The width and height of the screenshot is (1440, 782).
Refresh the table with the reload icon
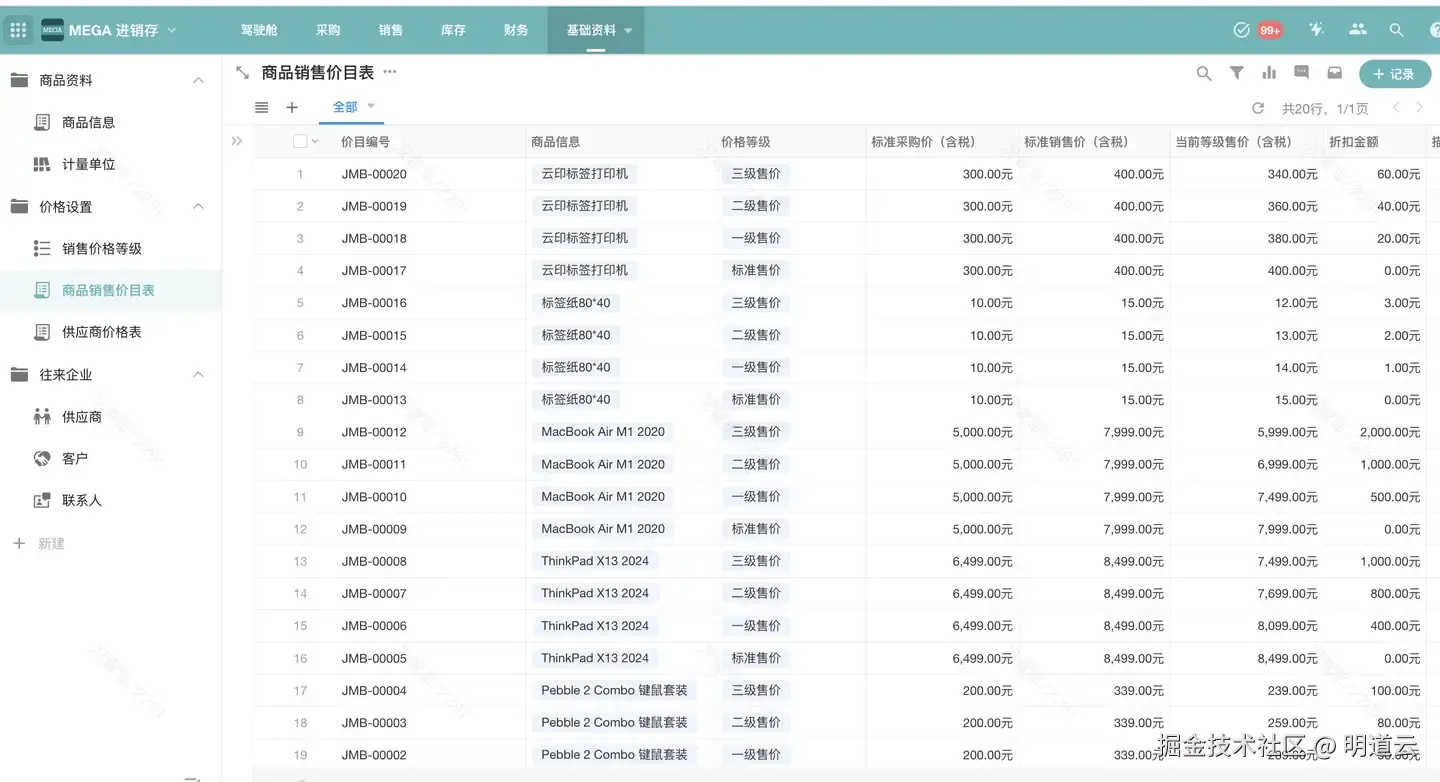pyautogui.click(x=1258, y=108)
